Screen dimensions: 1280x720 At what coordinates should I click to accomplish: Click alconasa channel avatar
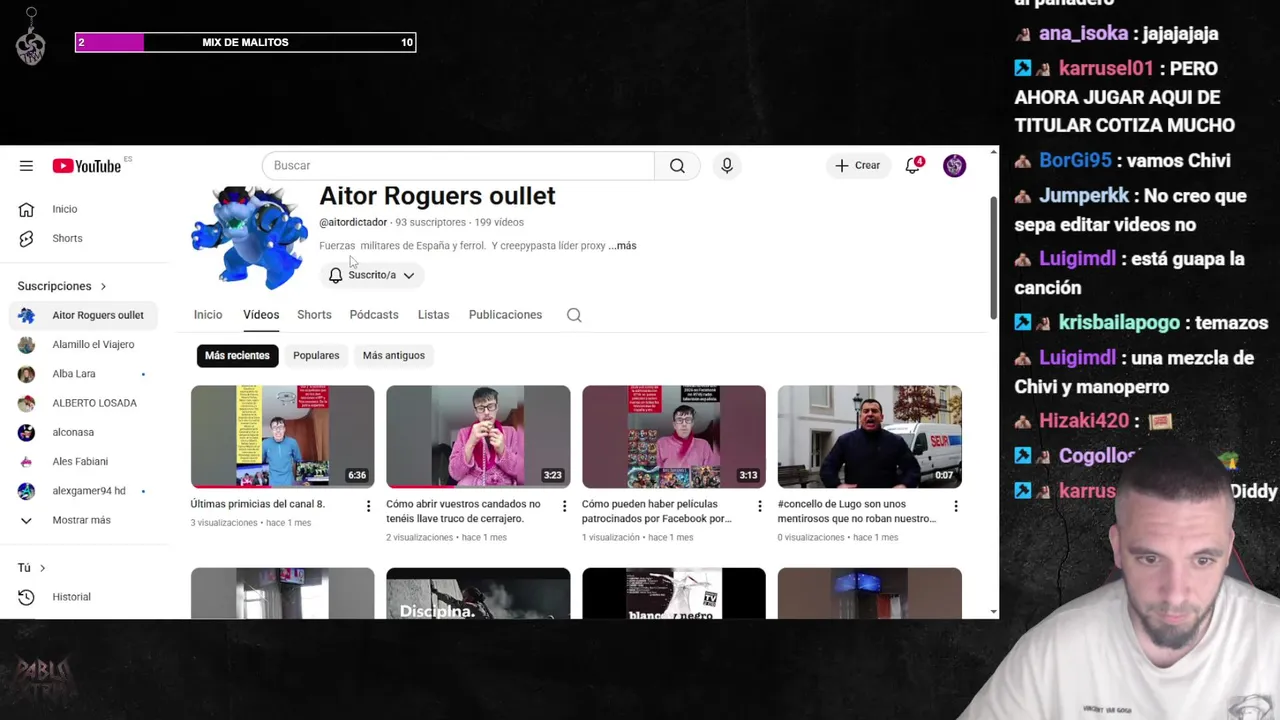pos(27,433)
